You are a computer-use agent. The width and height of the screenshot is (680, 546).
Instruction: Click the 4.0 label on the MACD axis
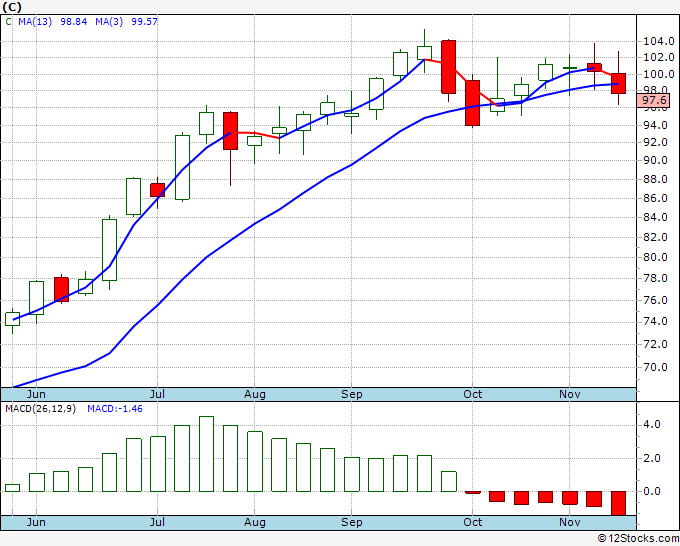tap(652, 425)
